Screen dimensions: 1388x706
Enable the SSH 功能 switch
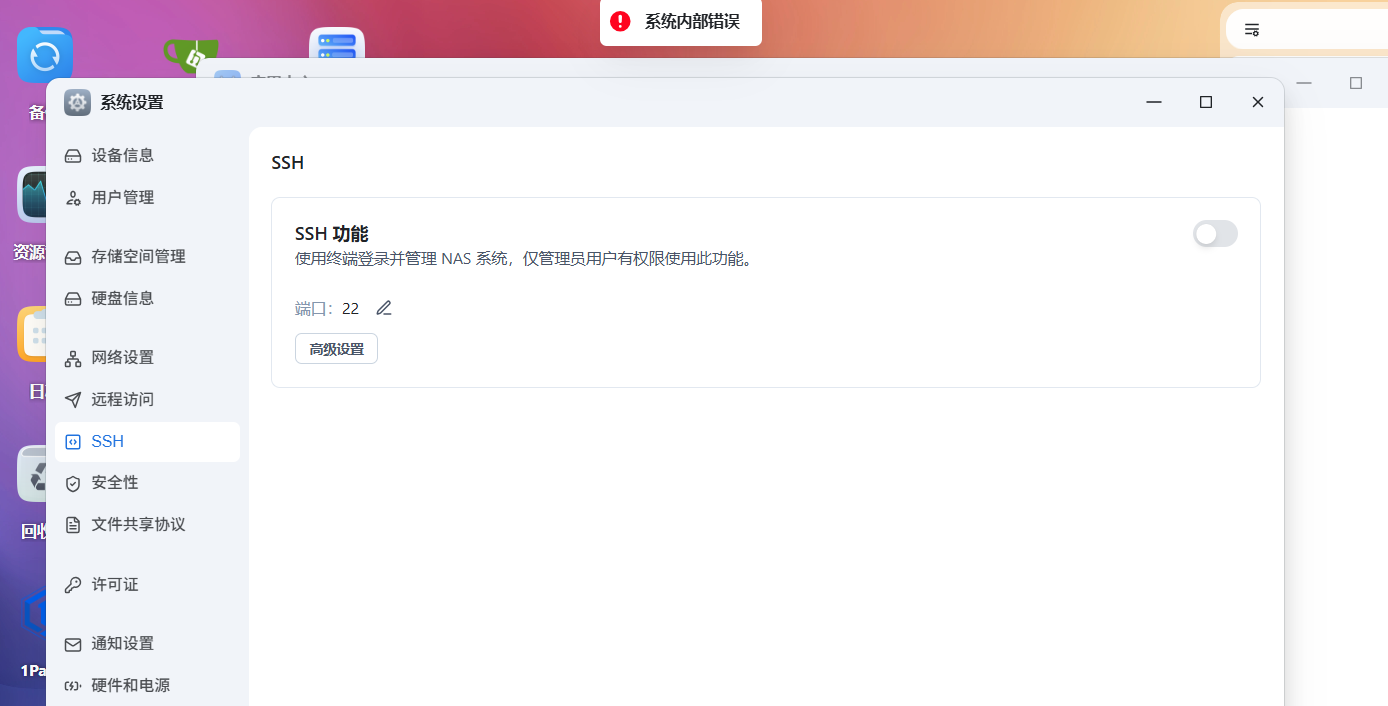[x=1215, y=233]
